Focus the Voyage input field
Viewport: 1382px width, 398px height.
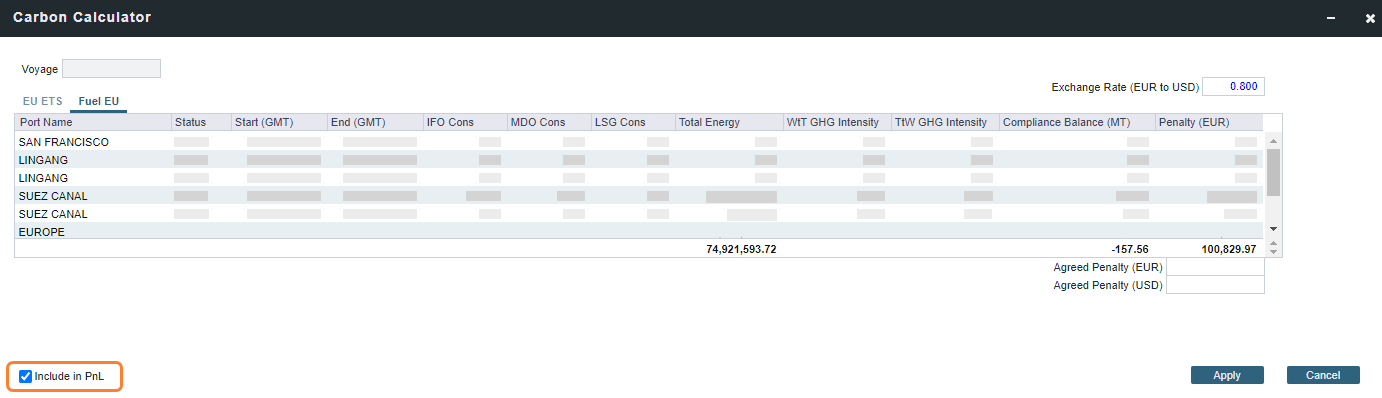tap(111, 69)
